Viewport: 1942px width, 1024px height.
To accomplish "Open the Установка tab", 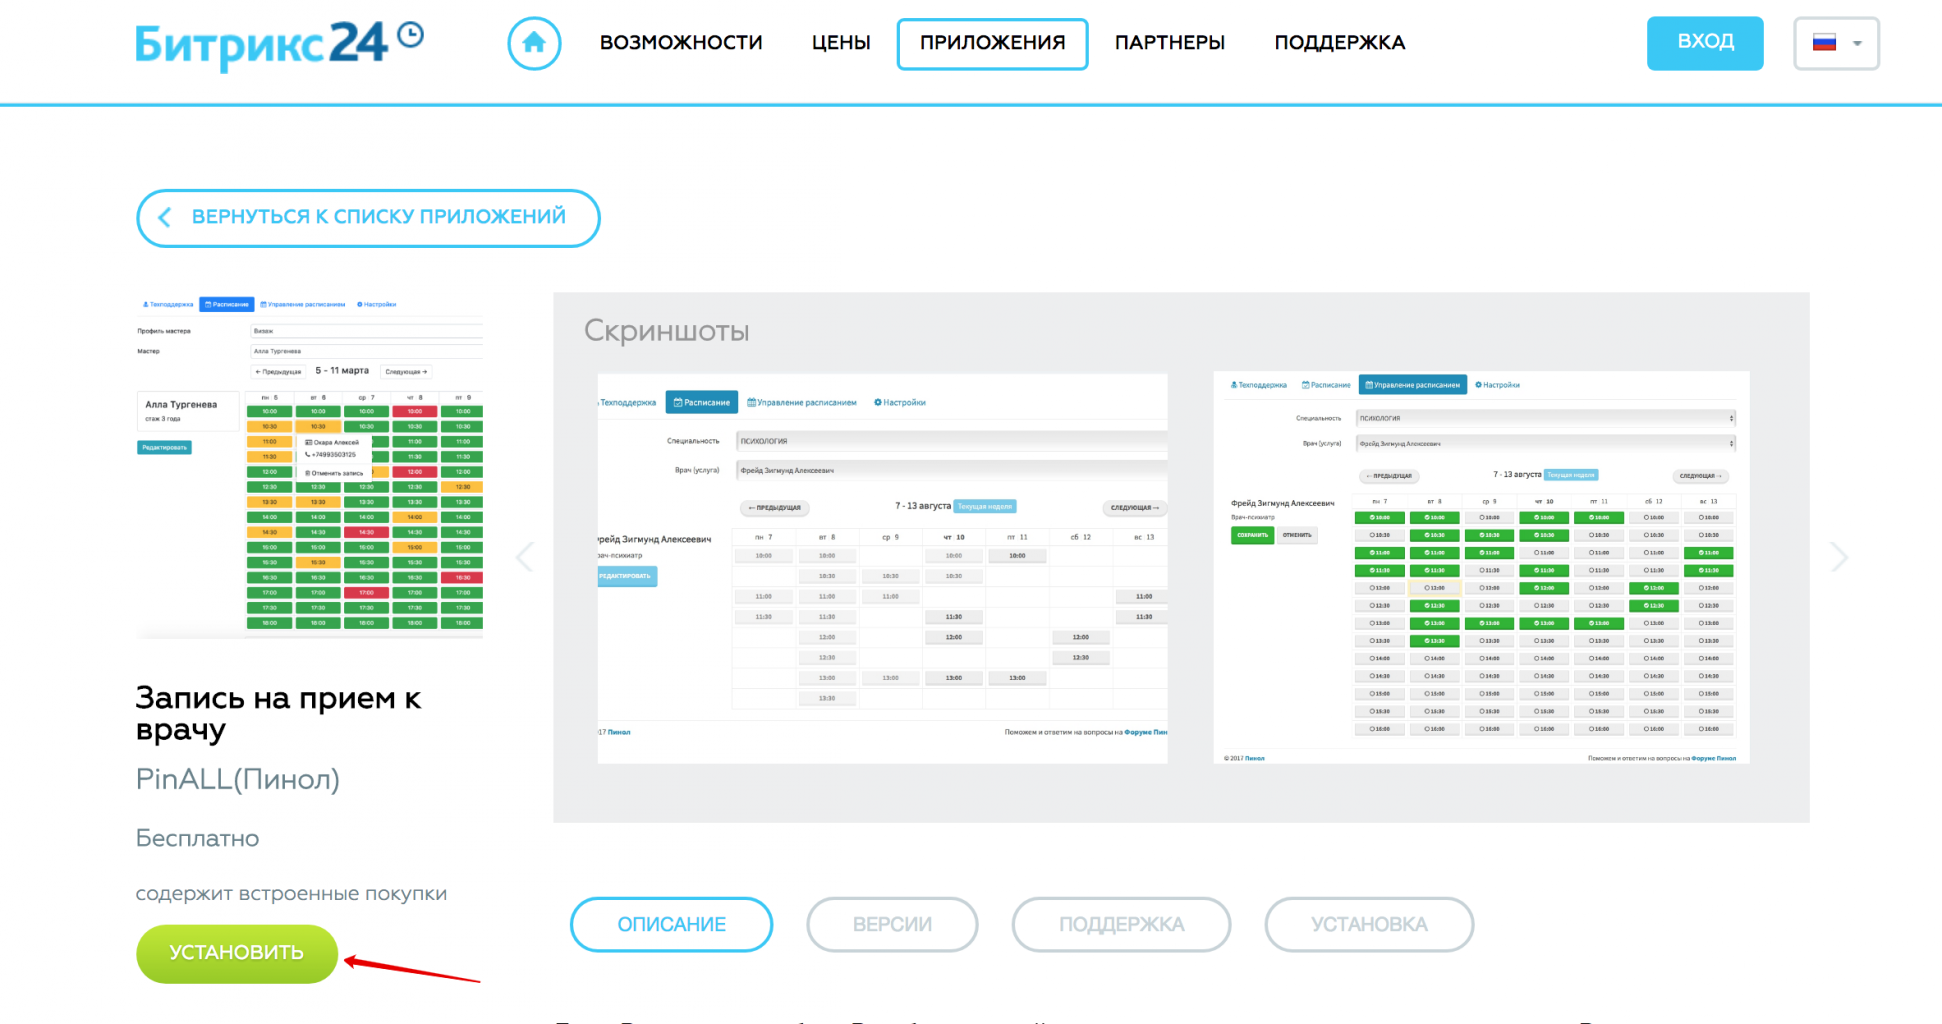I will coord(1369,924).
